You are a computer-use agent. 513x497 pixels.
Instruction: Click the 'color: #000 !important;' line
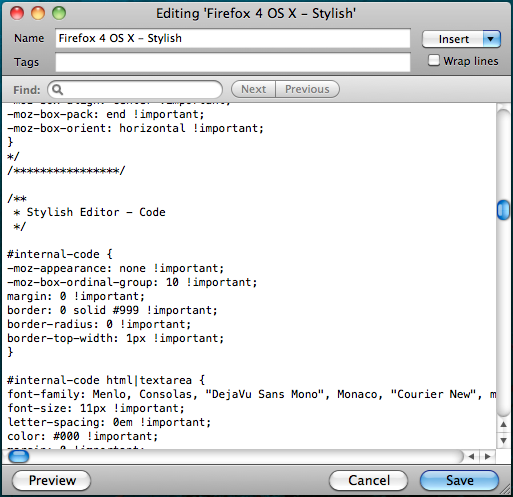tap(83, 436)
